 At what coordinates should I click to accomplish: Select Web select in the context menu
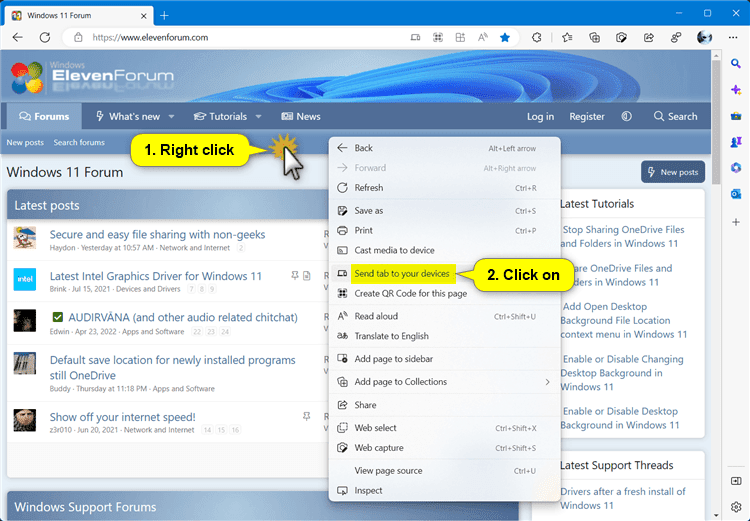click(x=445, y=428)
